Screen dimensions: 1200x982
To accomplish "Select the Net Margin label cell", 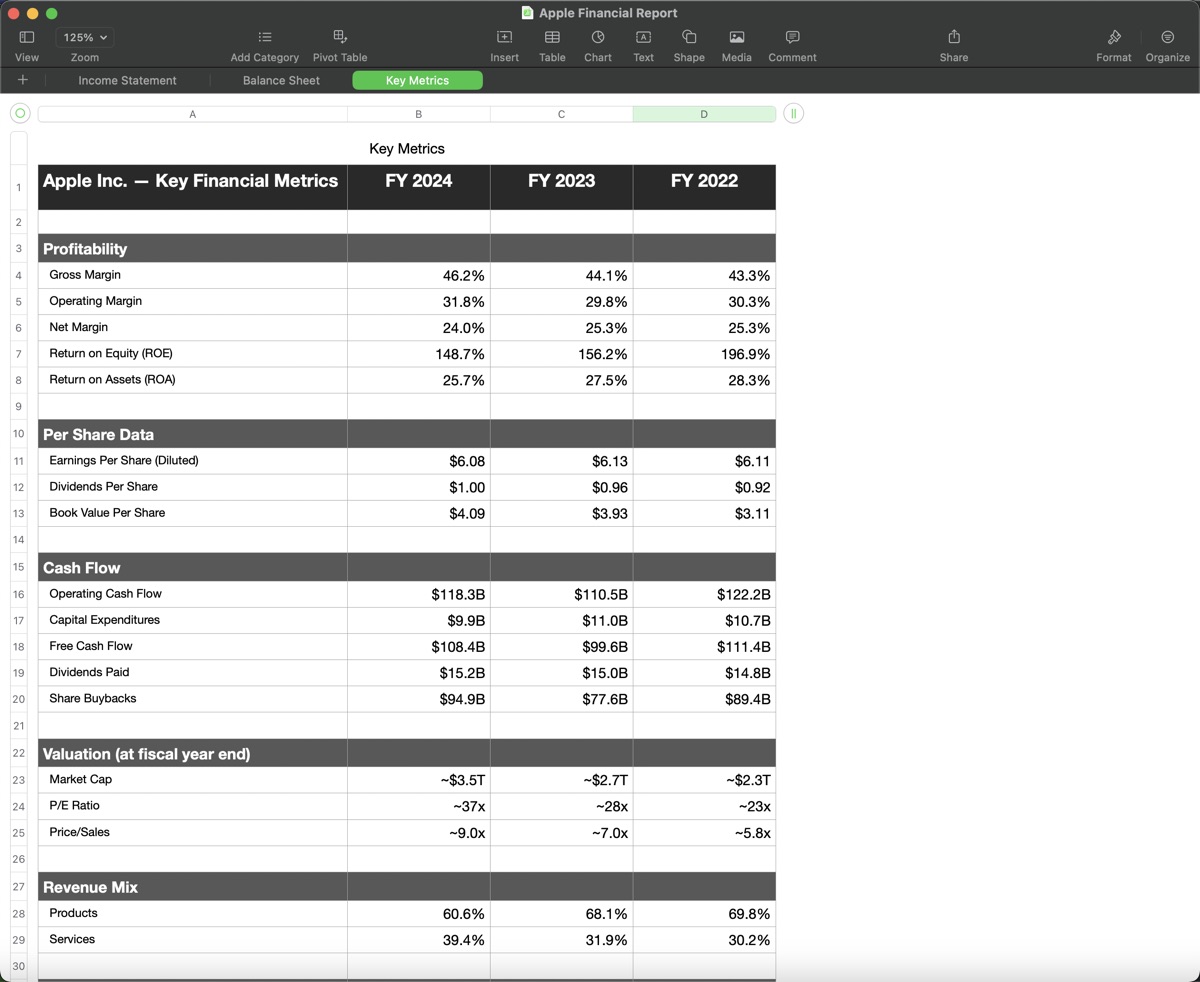I will 193,327.
